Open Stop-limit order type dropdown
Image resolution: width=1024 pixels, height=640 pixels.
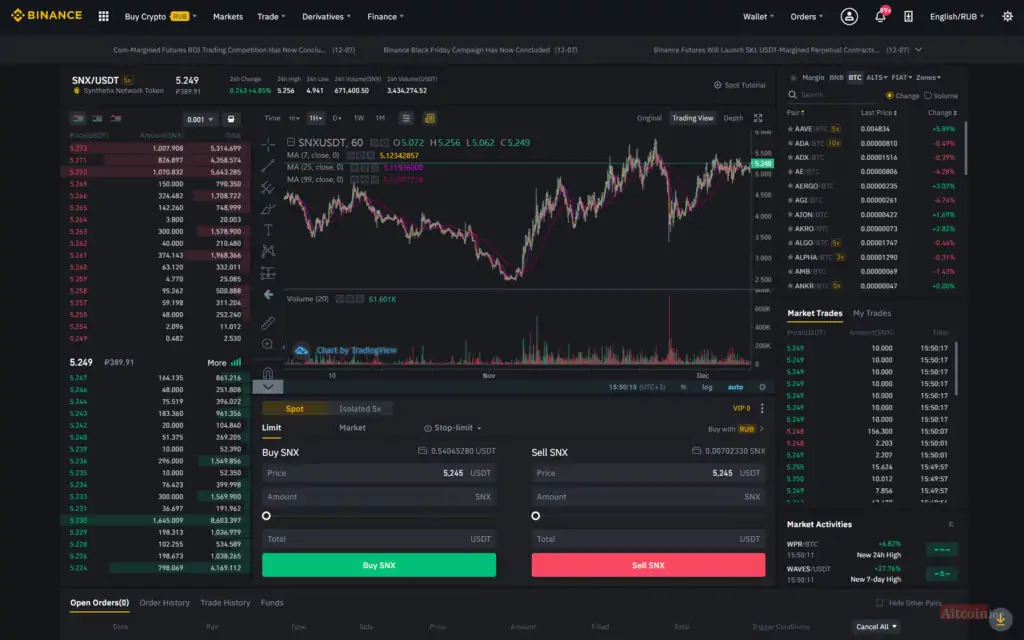[x=453, y=428]
